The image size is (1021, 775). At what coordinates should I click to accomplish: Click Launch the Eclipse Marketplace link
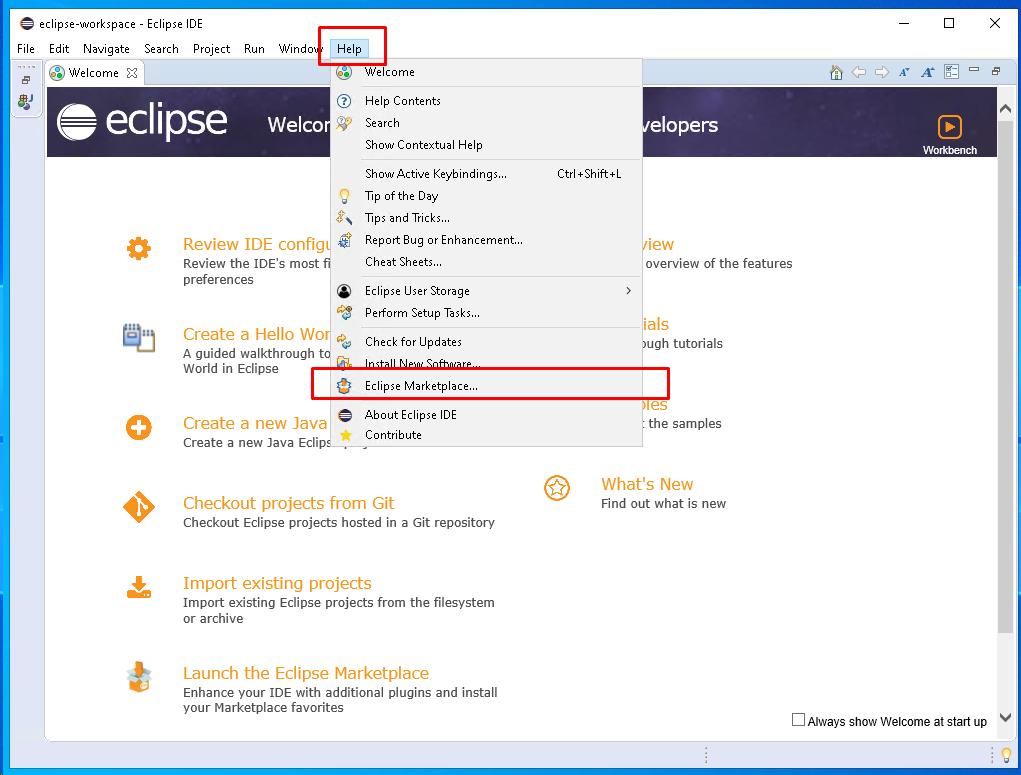pos(306,673)
